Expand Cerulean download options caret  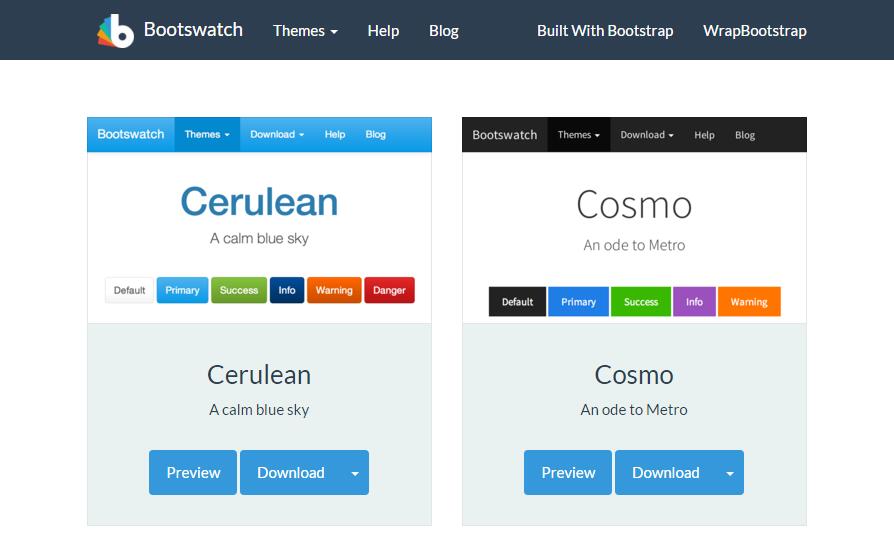coord(355,473)
